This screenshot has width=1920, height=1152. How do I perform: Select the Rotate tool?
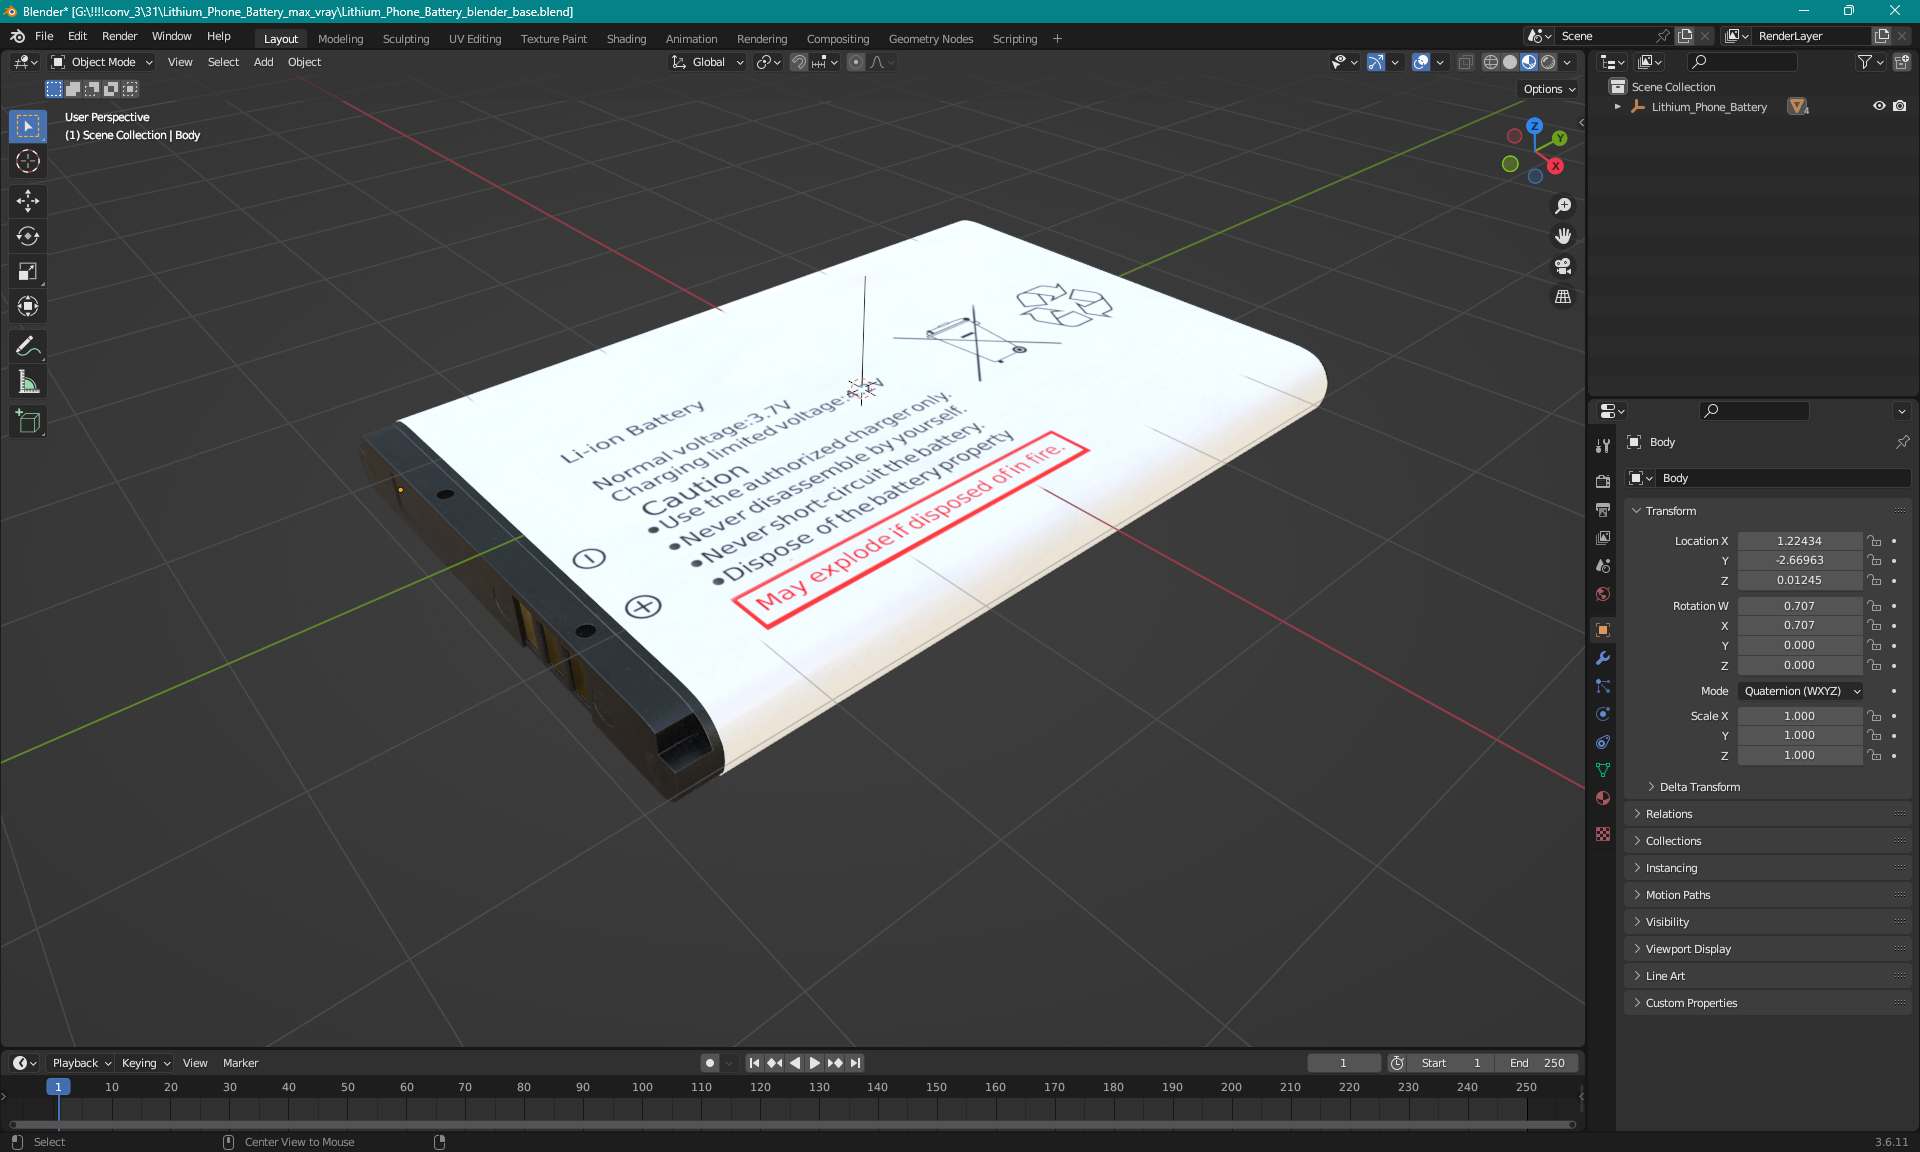coord(28,236)
